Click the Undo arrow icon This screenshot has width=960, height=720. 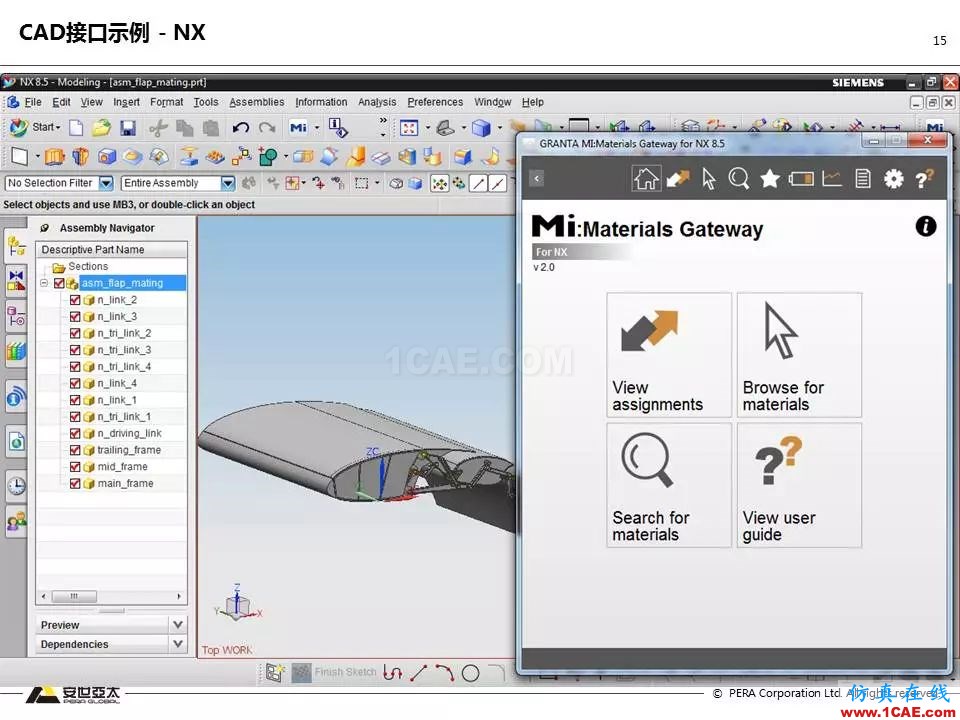click(x=241, y=127)
